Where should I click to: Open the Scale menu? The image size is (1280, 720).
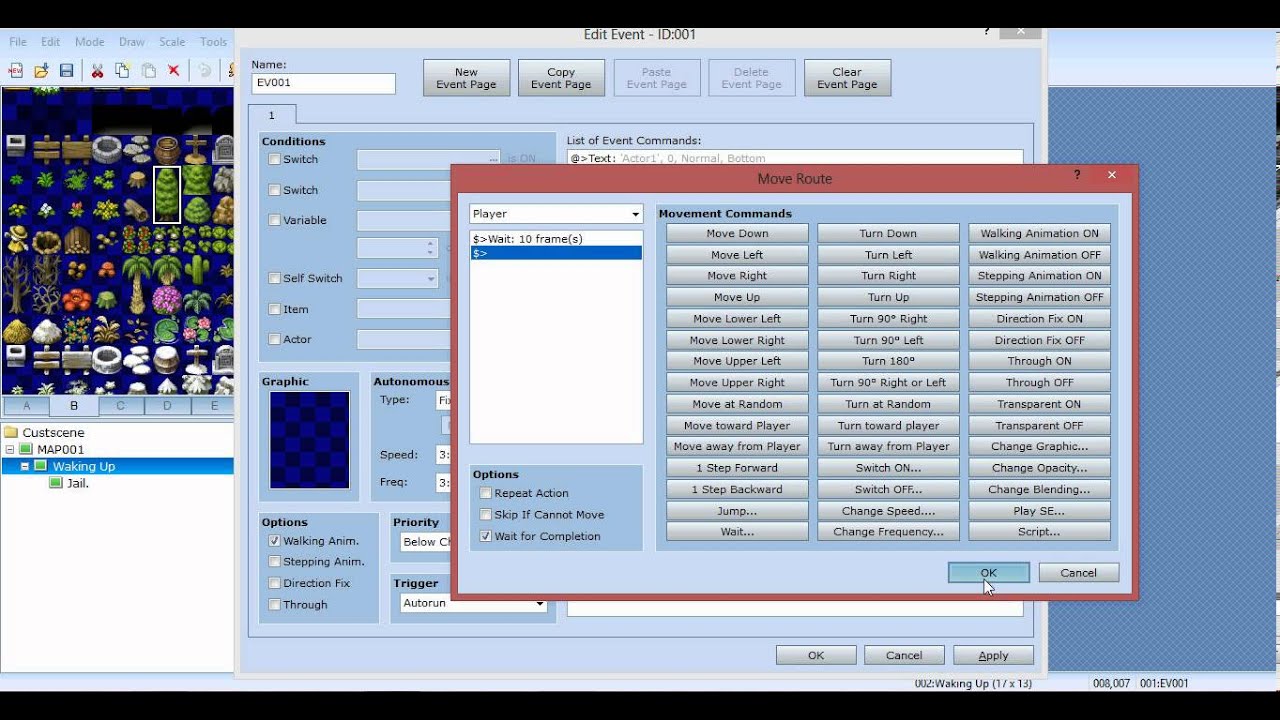(x=172, y=42)
